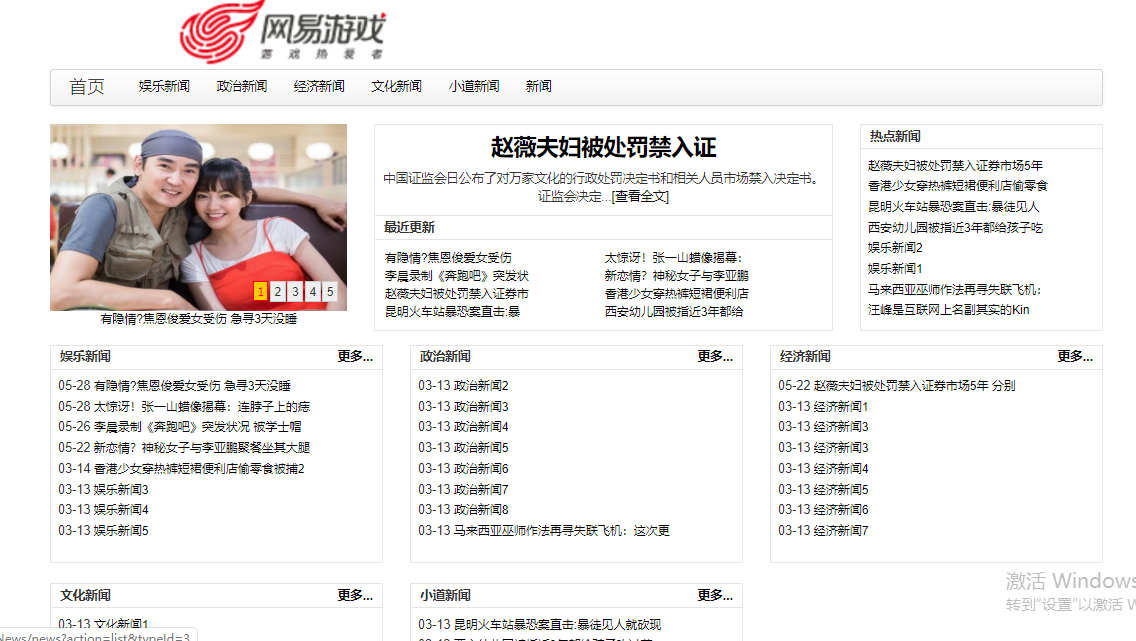Click the 最近更新 section heading
This screenshot has height=641, width=1136.
point(409,227)
